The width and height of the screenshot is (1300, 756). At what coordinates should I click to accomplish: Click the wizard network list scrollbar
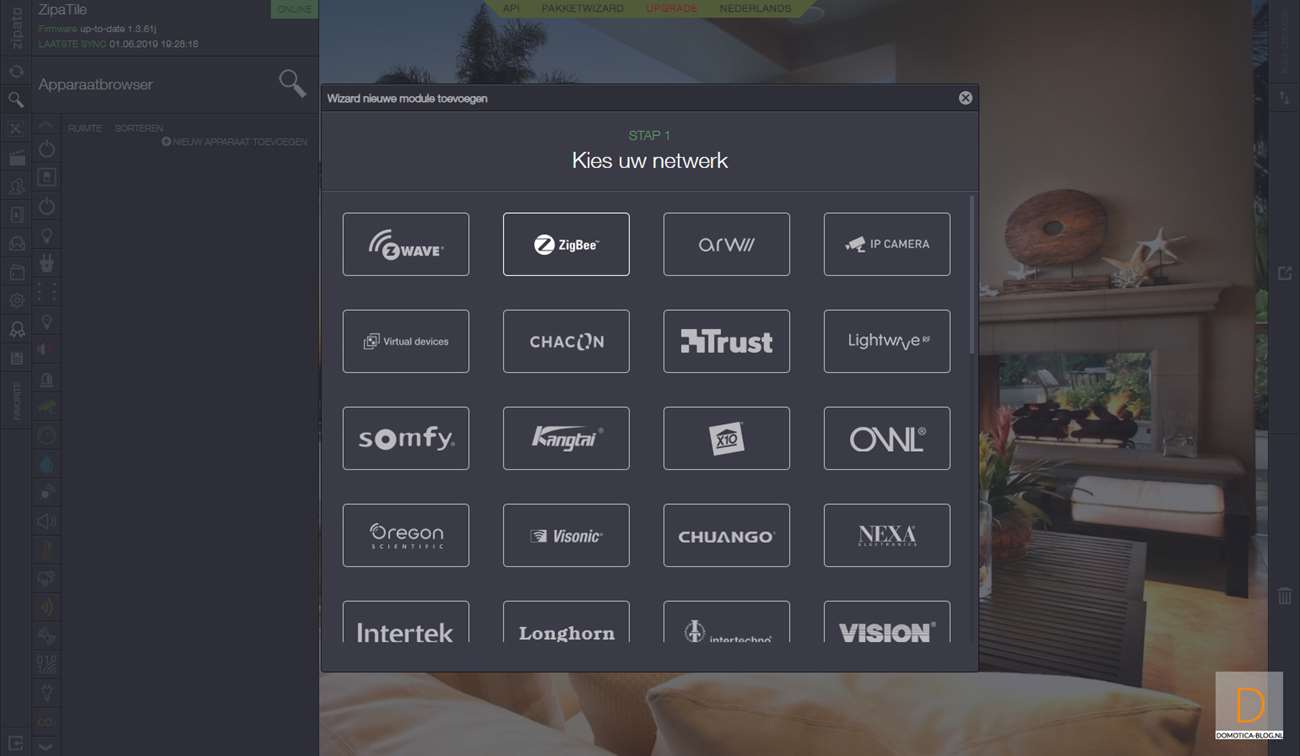tap(972, 275)
